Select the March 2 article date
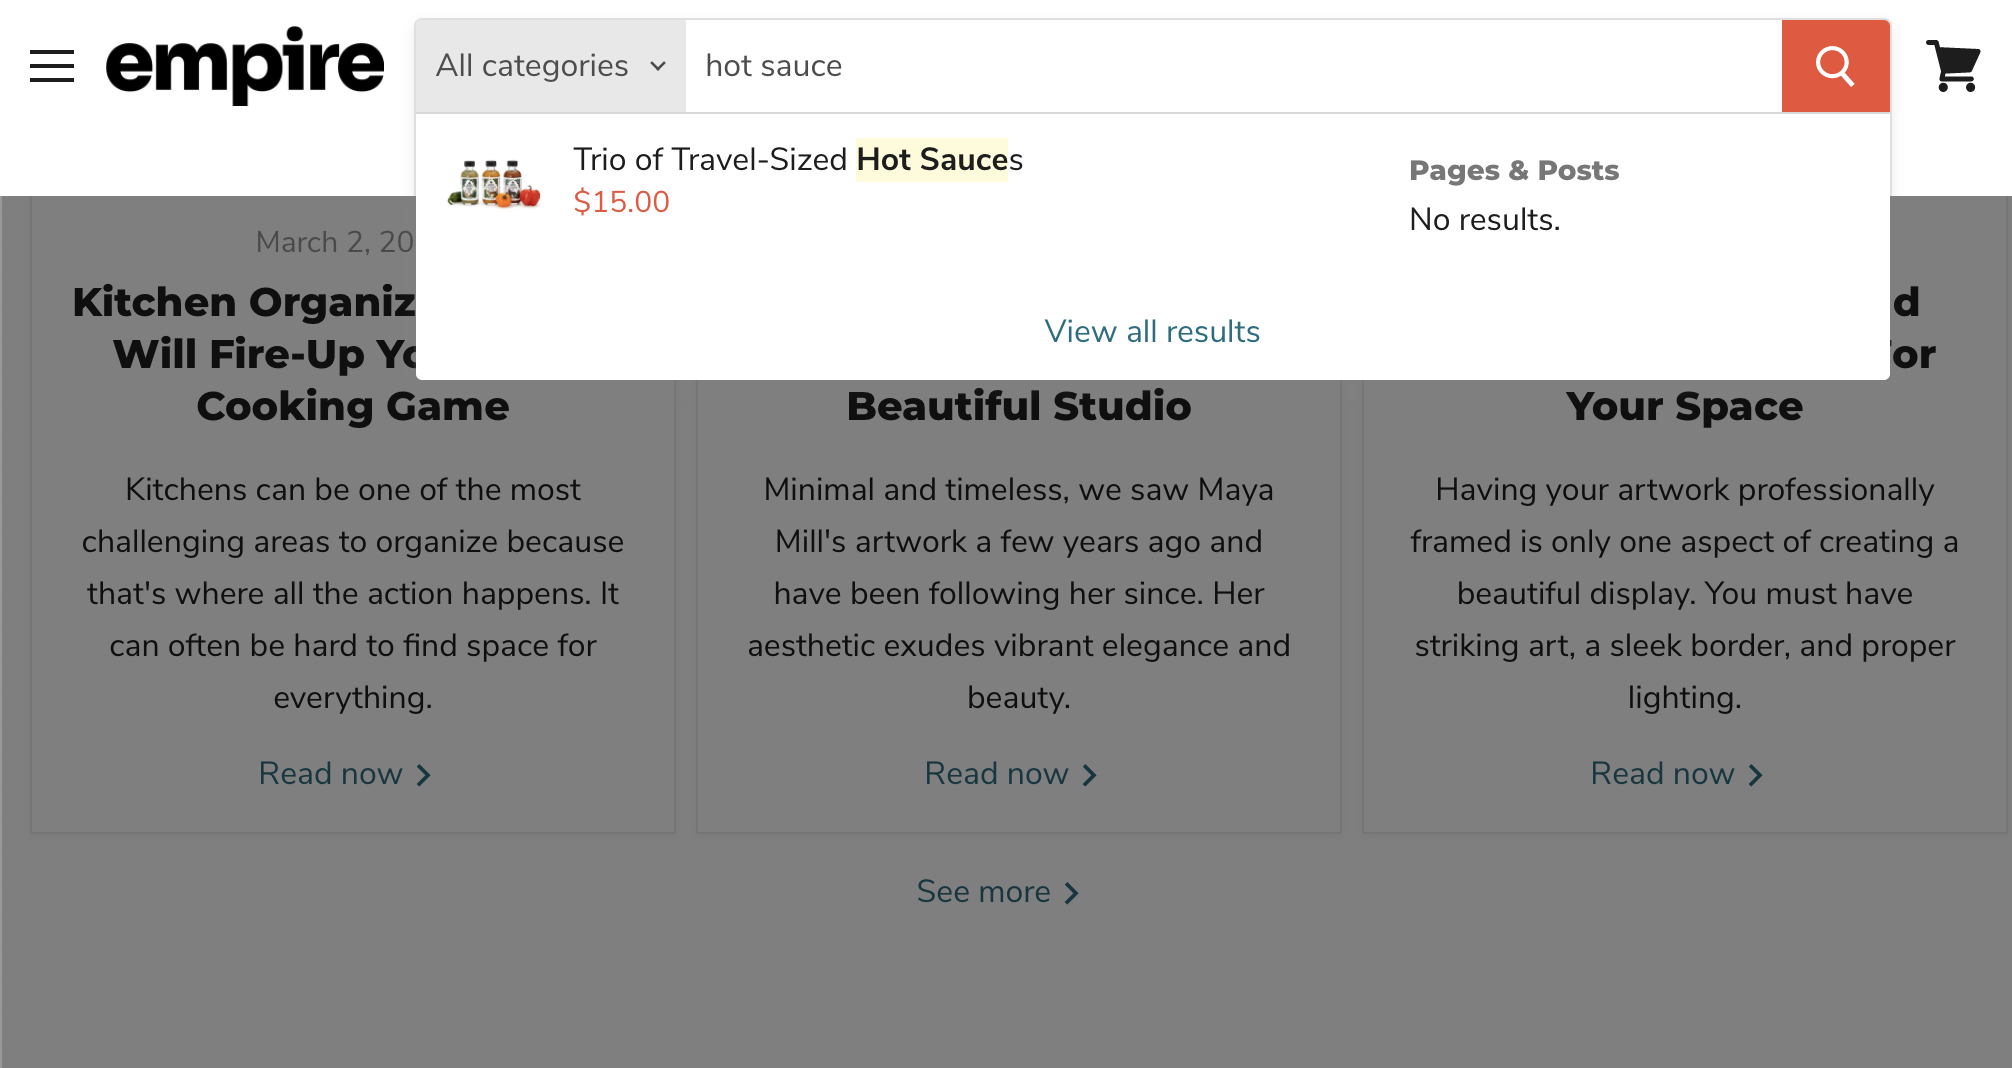Viewport: 2012px width, 1068px height. (x=335, y=242)
